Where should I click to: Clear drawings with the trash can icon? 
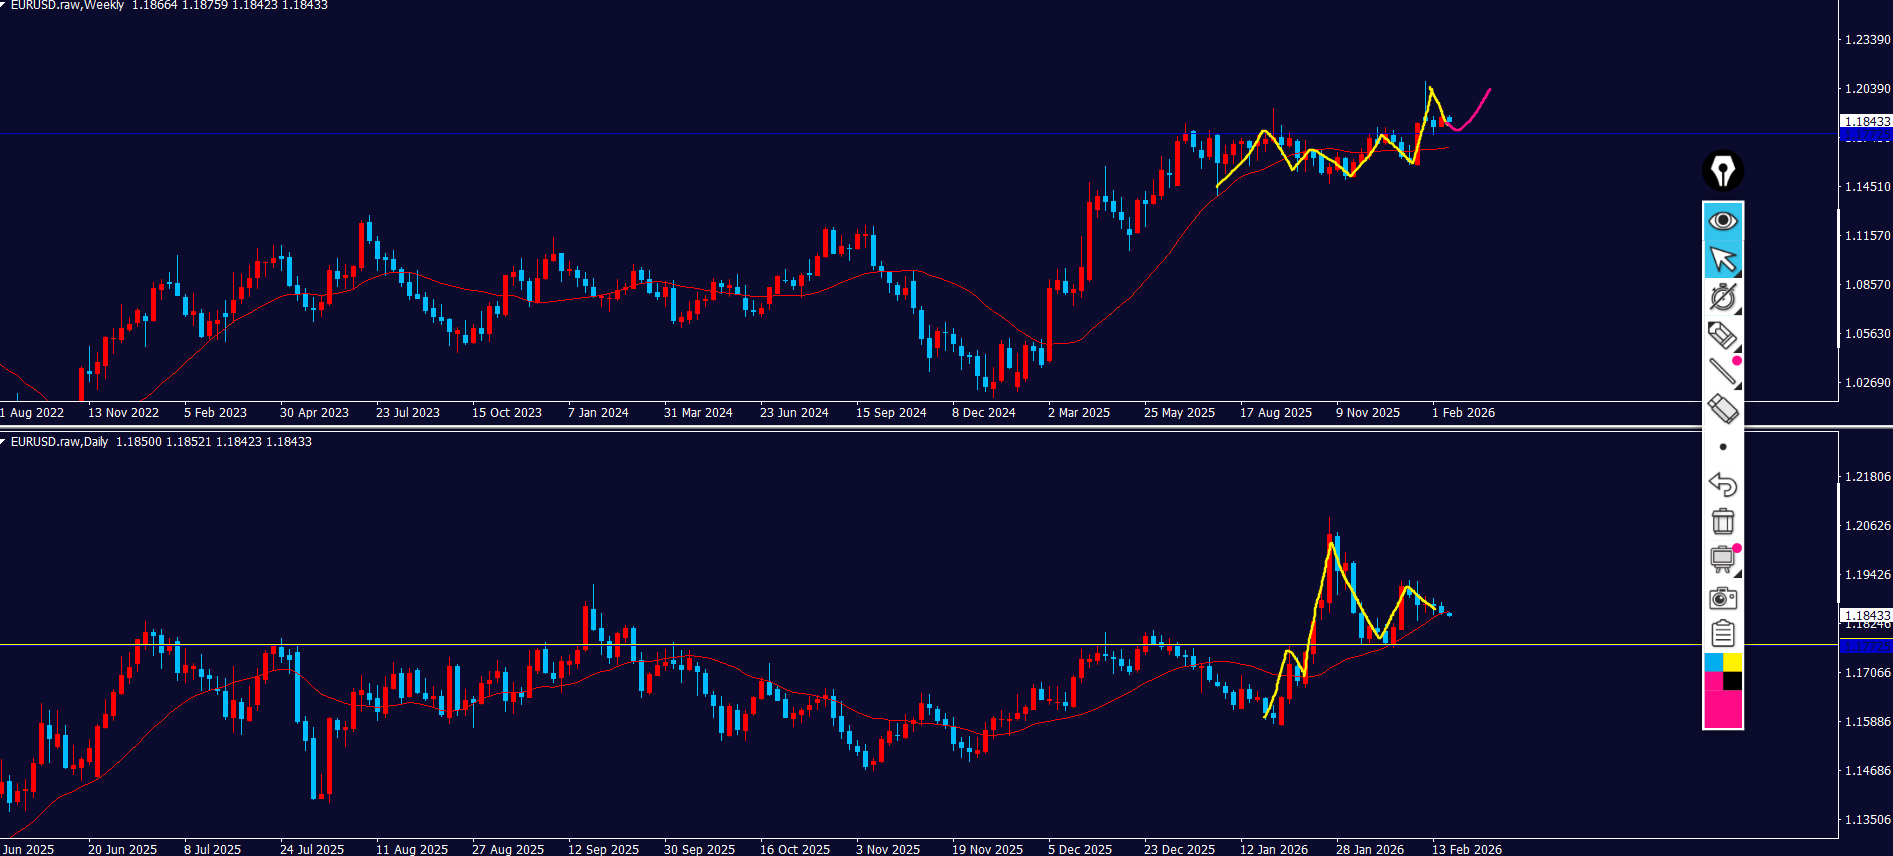point(1722,521)
